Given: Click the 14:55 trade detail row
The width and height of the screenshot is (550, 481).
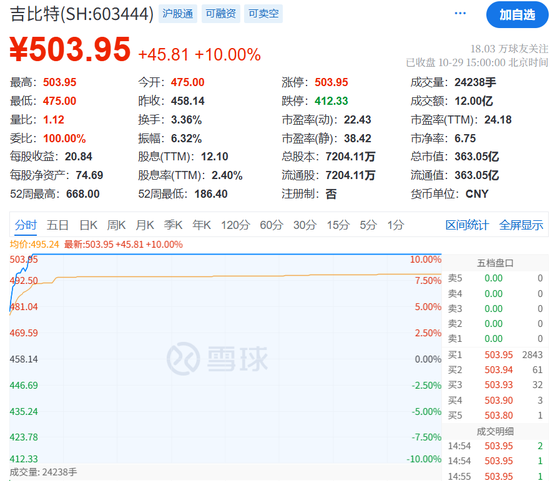Looking at the screenshot, I should coord(495,476).
